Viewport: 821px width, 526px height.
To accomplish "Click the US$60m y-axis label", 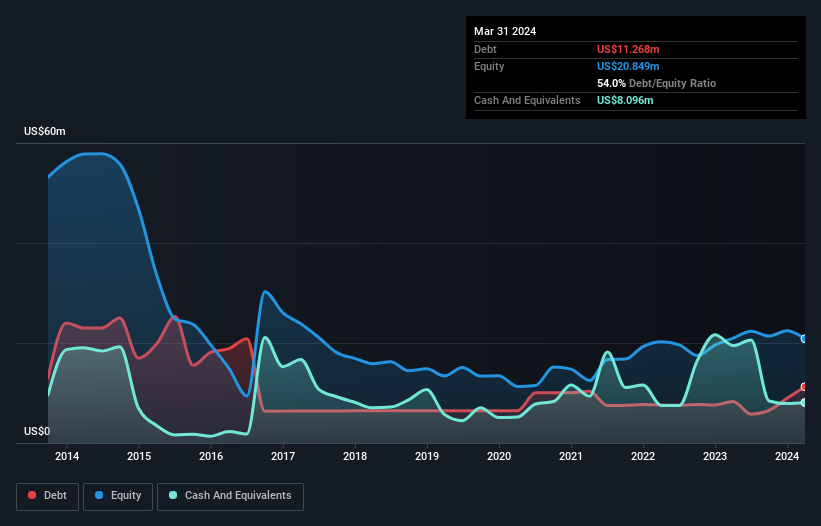I will 45,131.
